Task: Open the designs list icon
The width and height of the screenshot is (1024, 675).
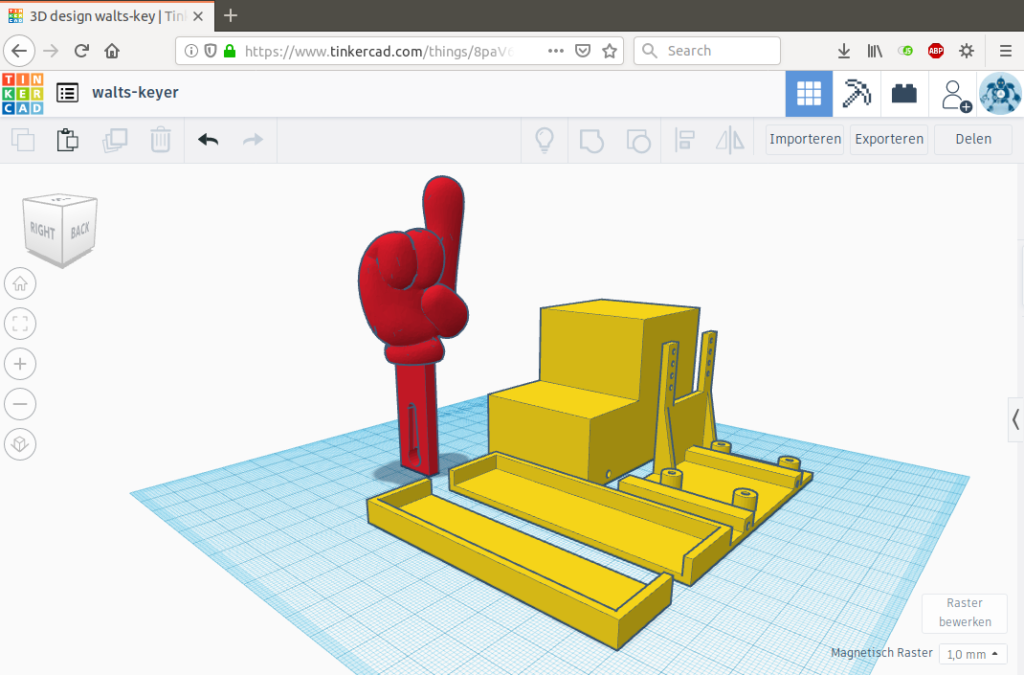Action: click(x=67, y=93)
